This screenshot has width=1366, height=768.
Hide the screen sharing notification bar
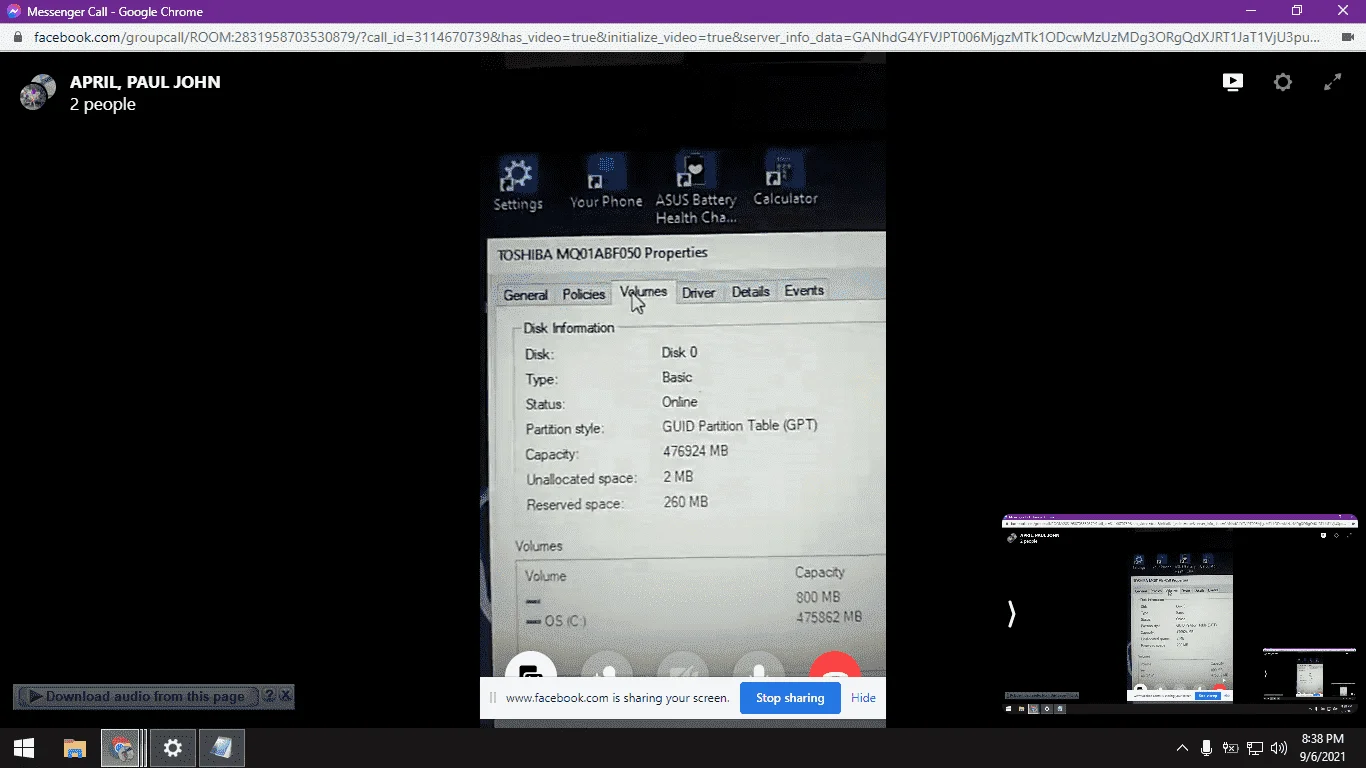pyautogui.click(x=863, y=698)
